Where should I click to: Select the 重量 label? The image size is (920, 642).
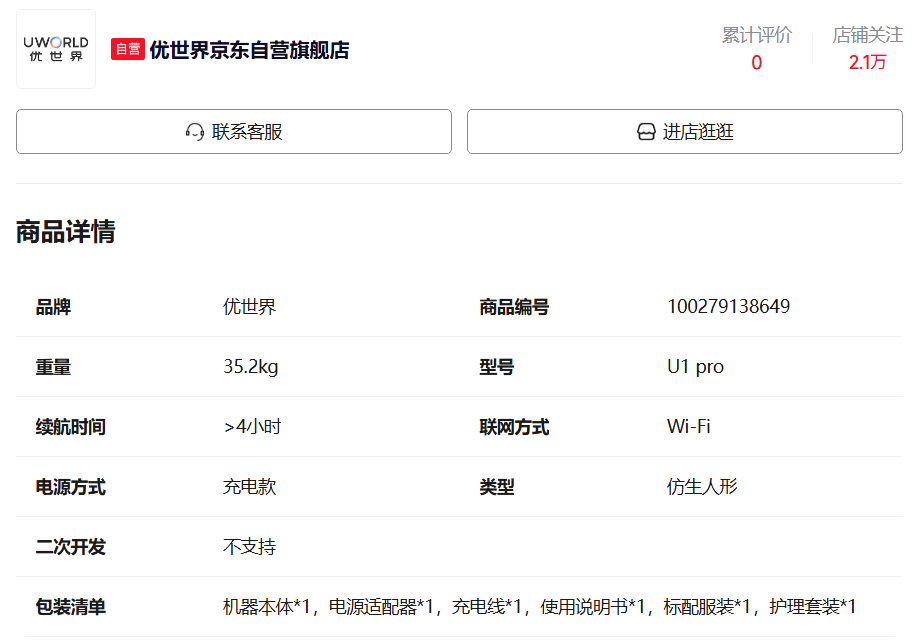[x=53, y=367]
